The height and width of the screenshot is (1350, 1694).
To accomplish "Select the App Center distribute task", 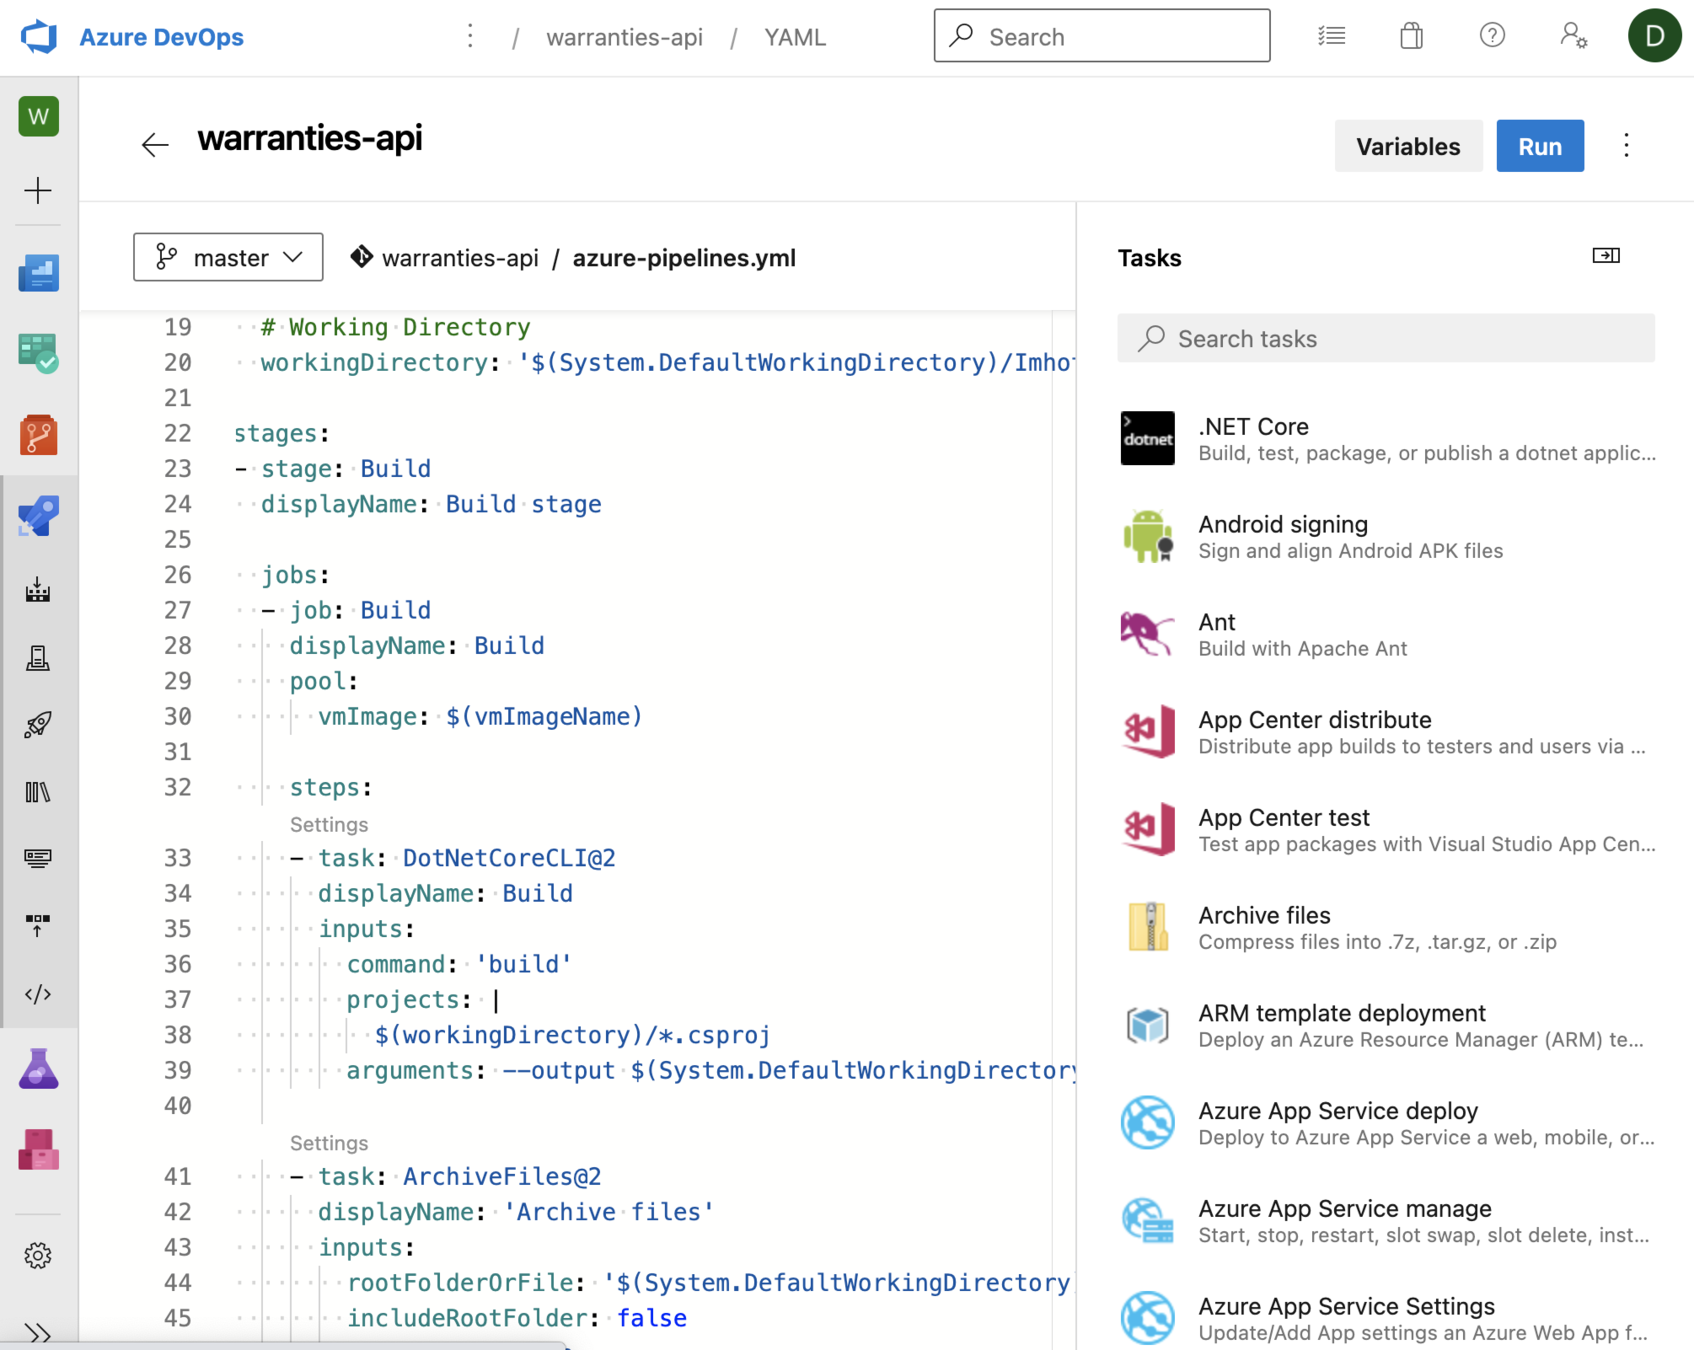I will (1386, 733).
